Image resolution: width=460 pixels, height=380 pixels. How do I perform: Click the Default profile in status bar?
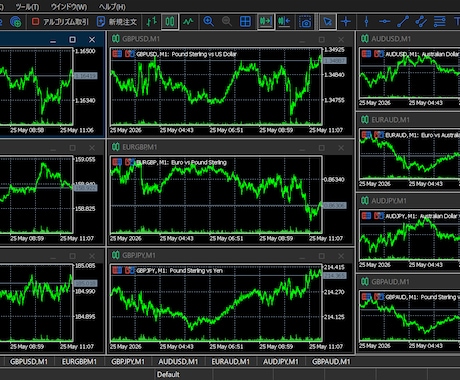point(168,374)
